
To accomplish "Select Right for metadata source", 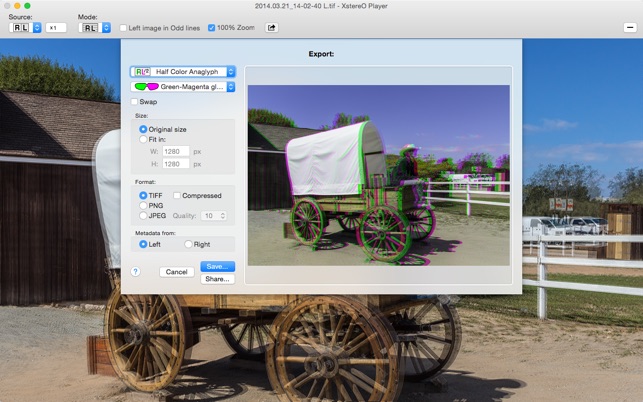I will tap(188, 244).
